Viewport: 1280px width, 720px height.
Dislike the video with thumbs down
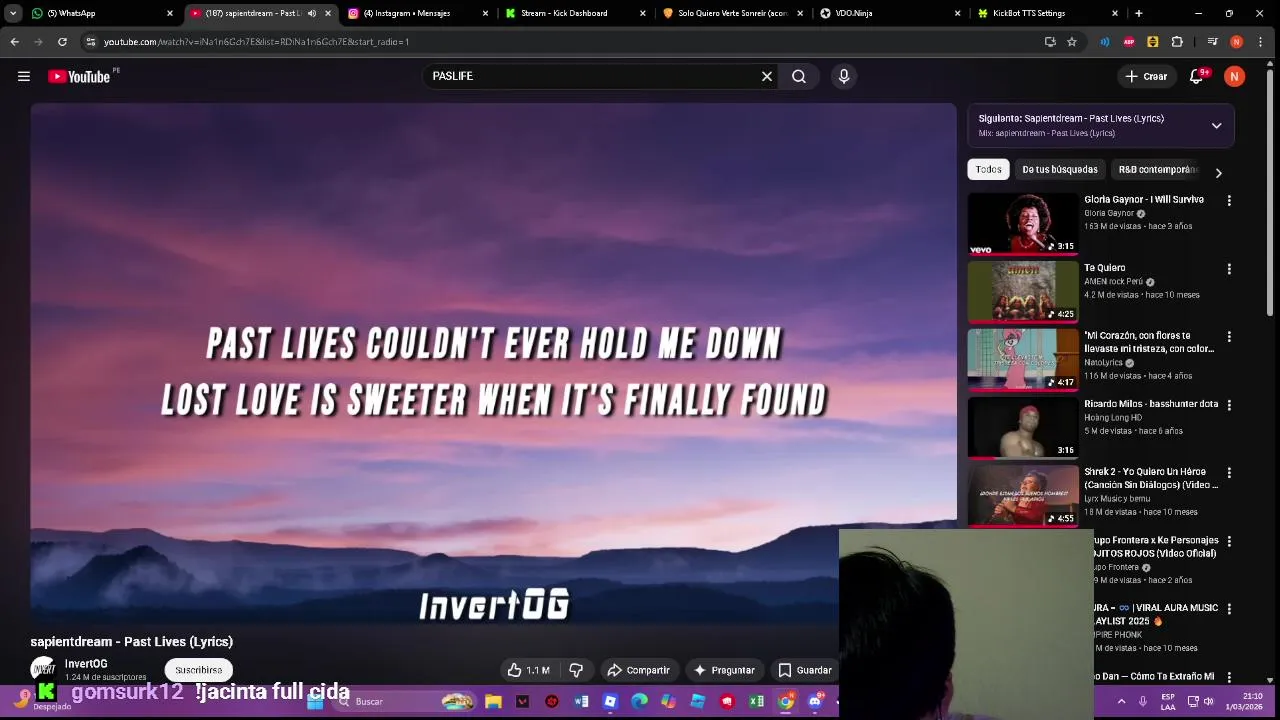click(577, 670)
